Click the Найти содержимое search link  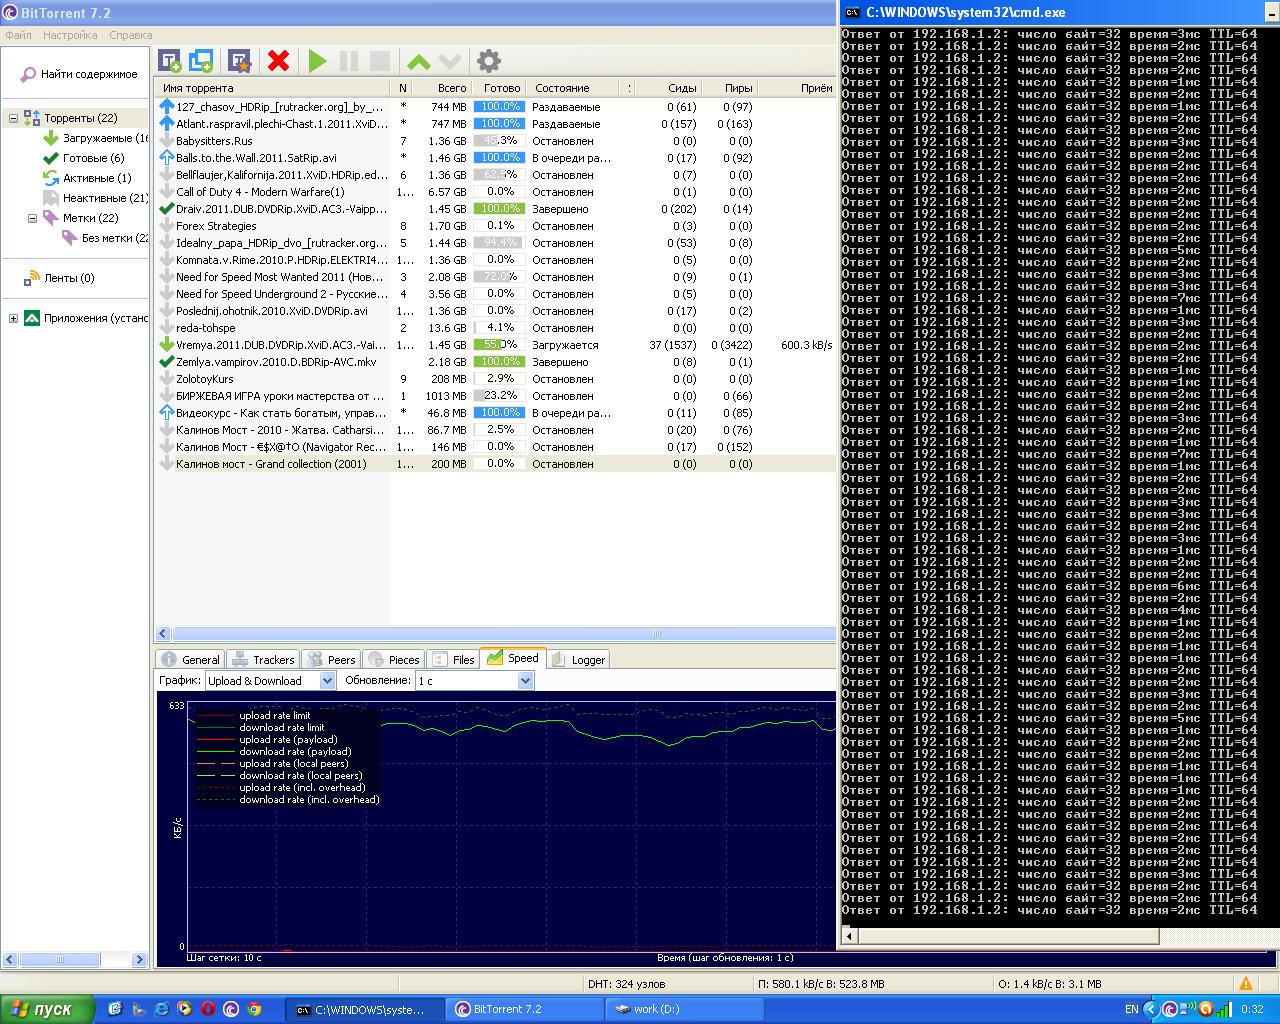click(88, 74)
